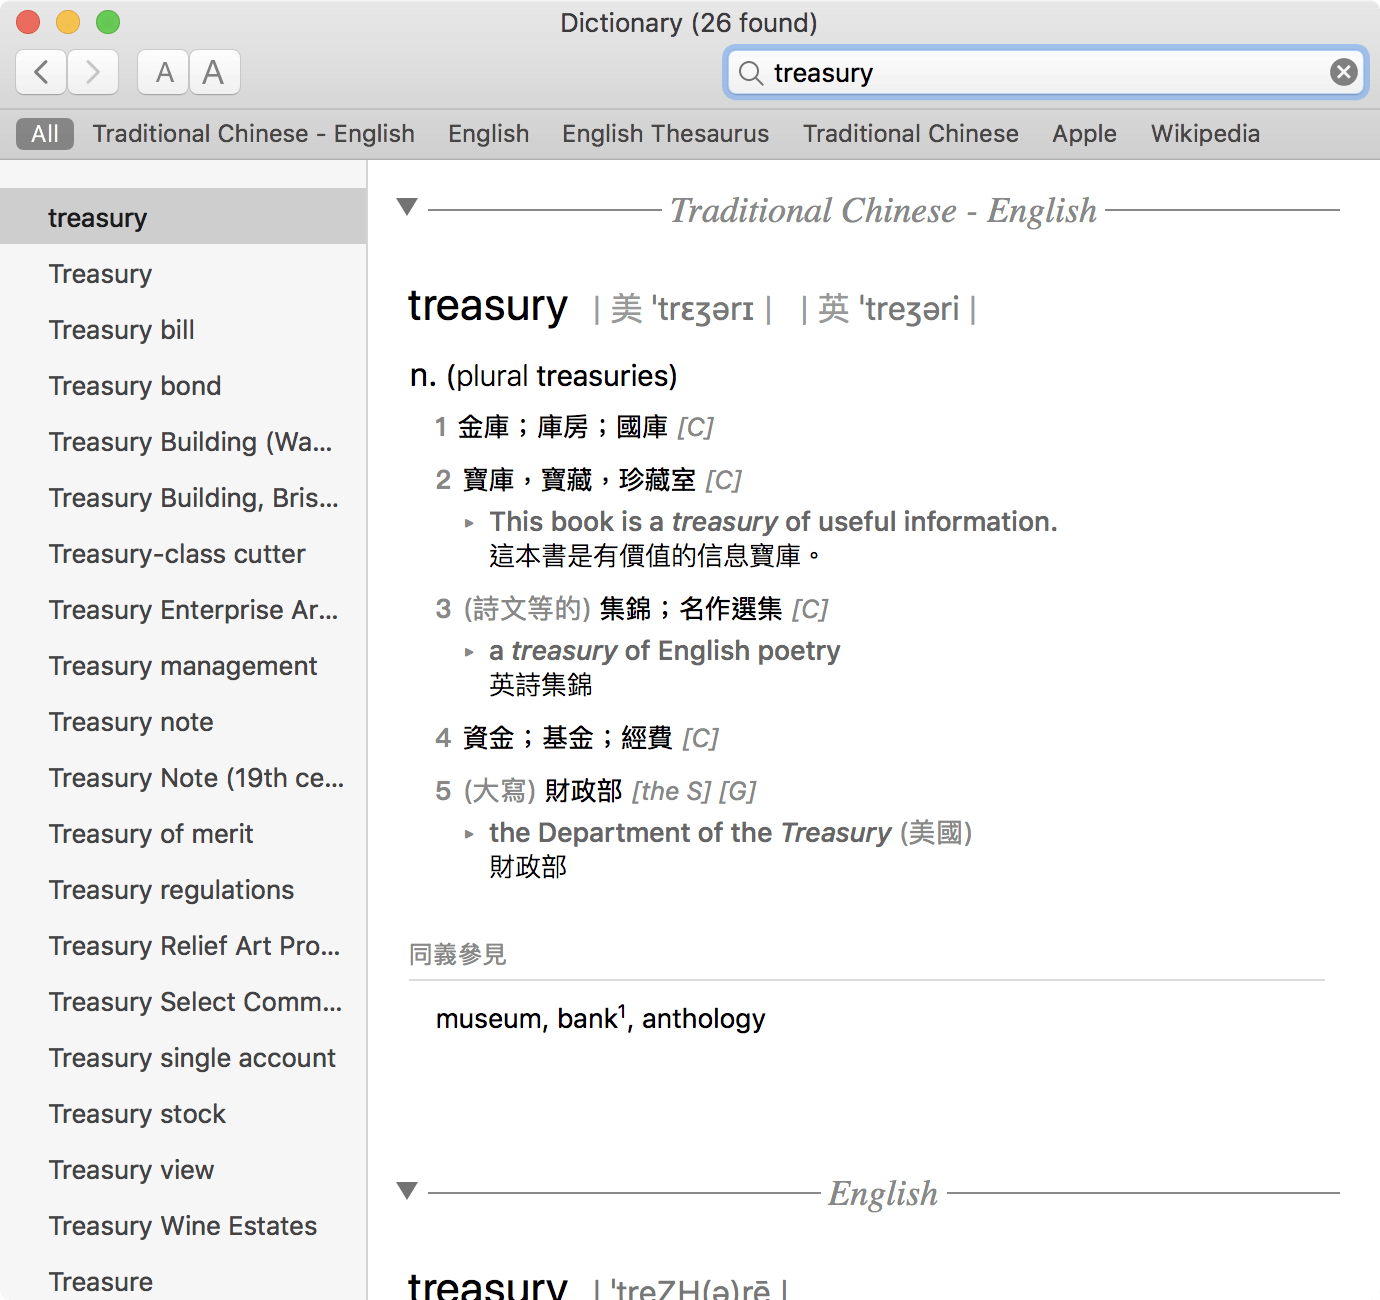Open the museum synonym link
Viewport: 1380px width, 1300px height.
click(x=488, y=1019)
